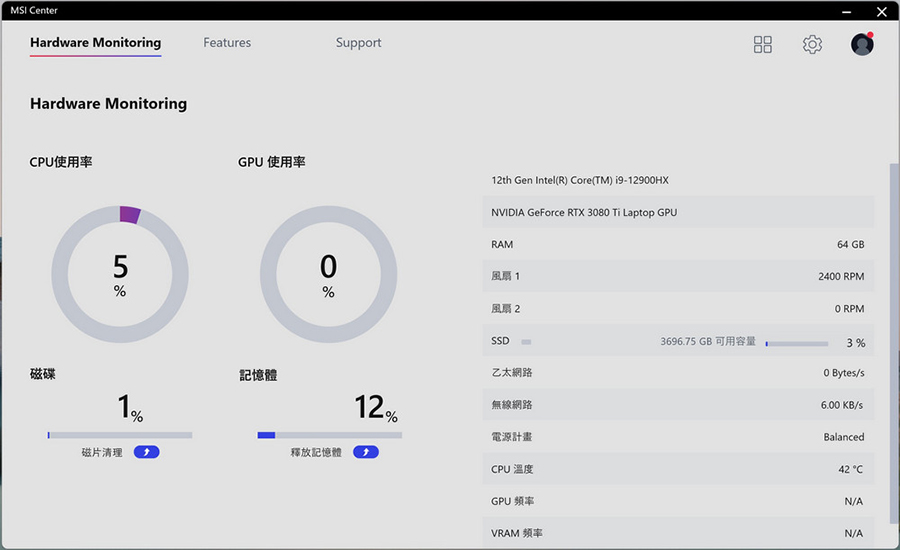900x550 pixels.
Task: Select the 12th Gen Intel Core i9-12900HX row
Action: tap(678, 180)
